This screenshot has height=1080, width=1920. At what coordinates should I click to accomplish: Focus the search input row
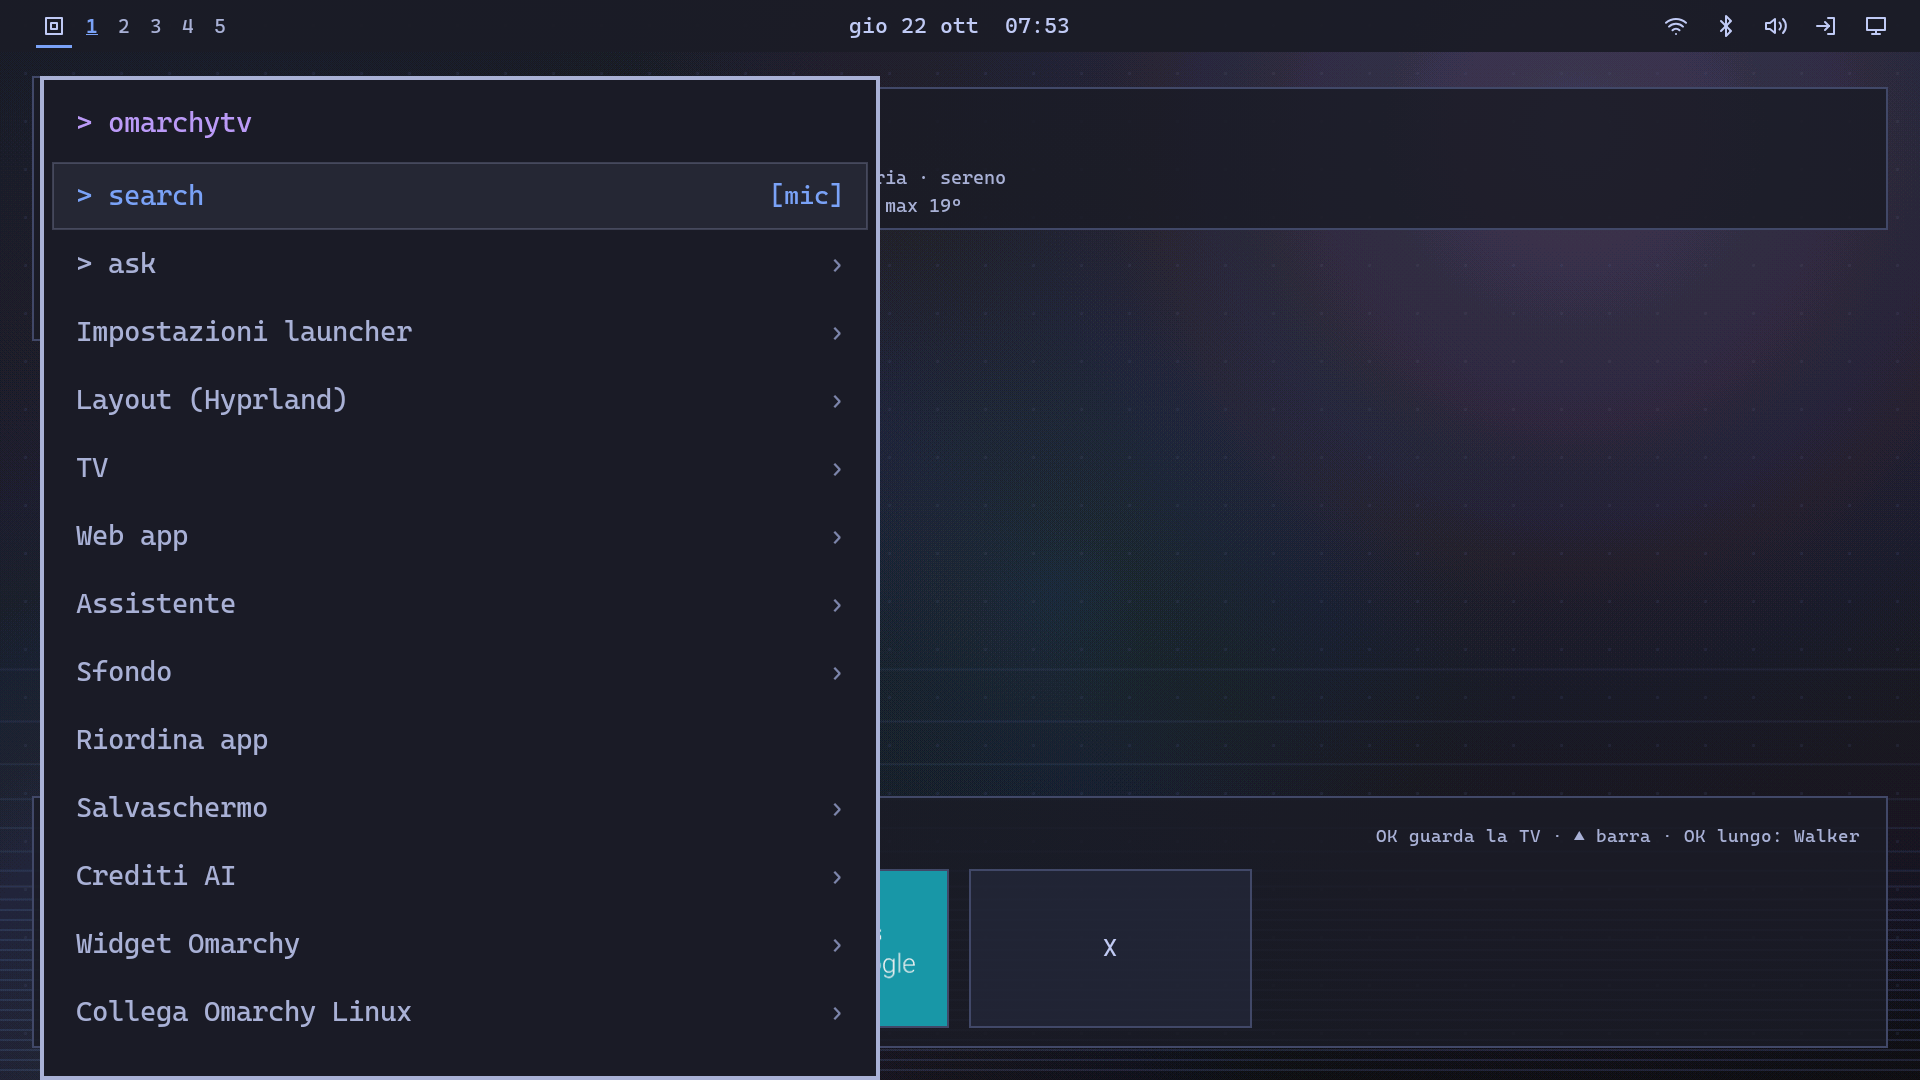coord(460,196)
